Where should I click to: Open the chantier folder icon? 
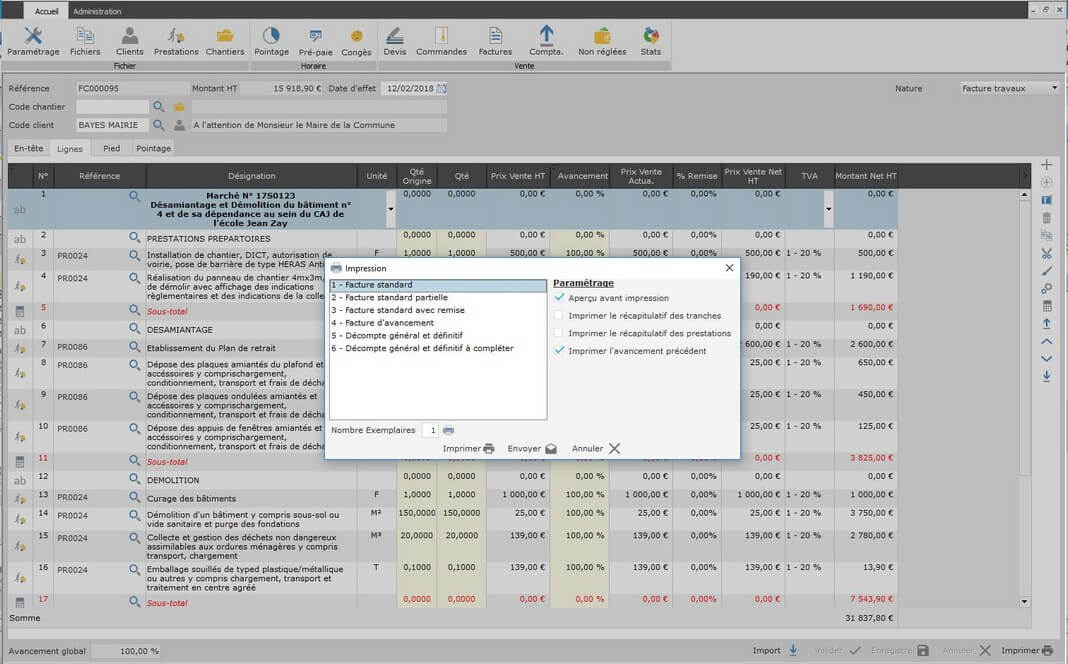pos(179,107)
